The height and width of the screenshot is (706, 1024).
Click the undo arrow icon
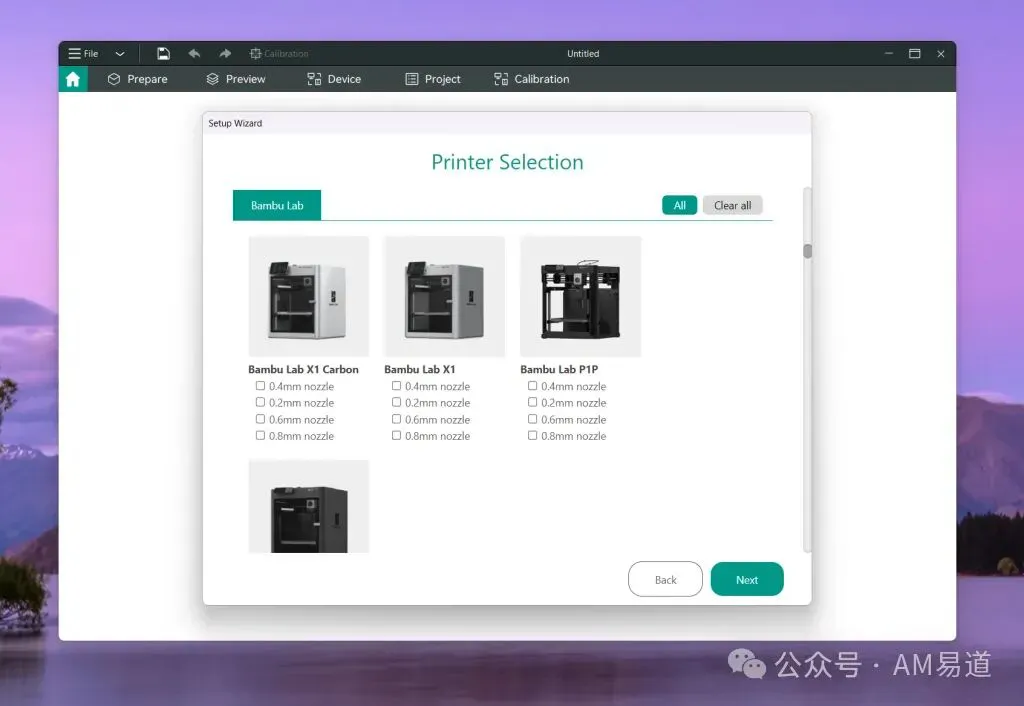pyautogui.click(x=194, y=54)
